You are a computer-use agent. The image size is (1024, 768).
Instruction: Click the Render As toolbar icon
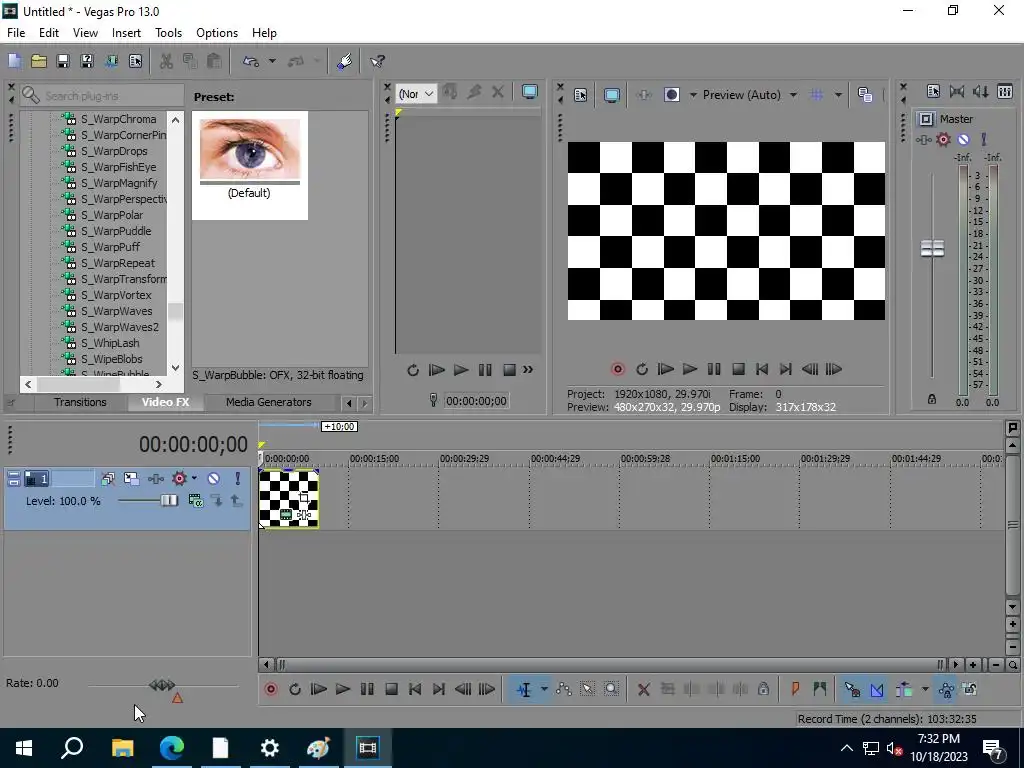111,61
